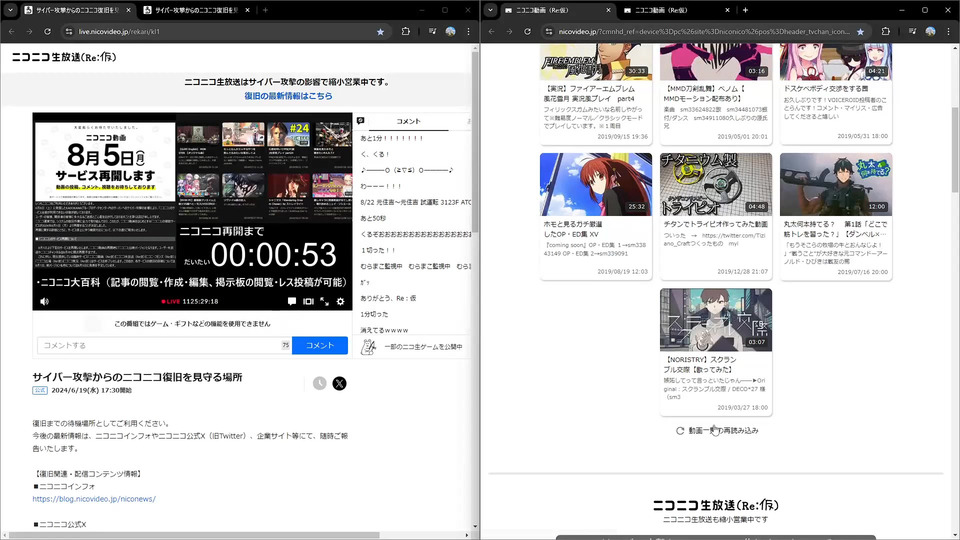Open extensions menu in left browser
The width and height of the screenshot is (960, 540).
[405, 31]
